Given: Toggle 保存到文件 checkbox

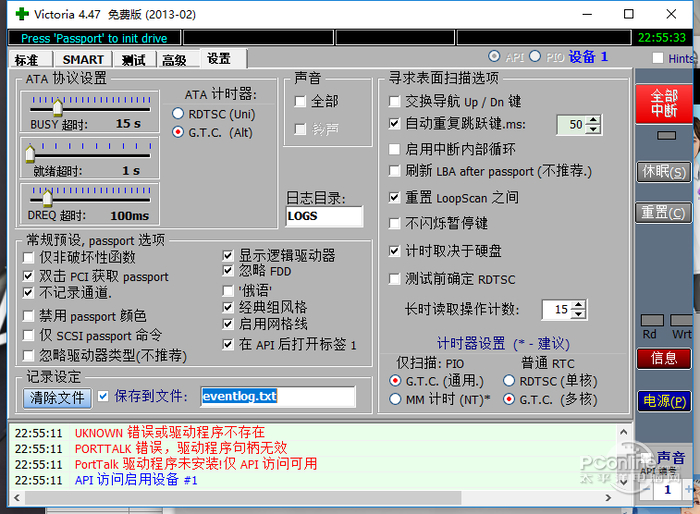Looking at the screenshot, I should tap(103, 396).
